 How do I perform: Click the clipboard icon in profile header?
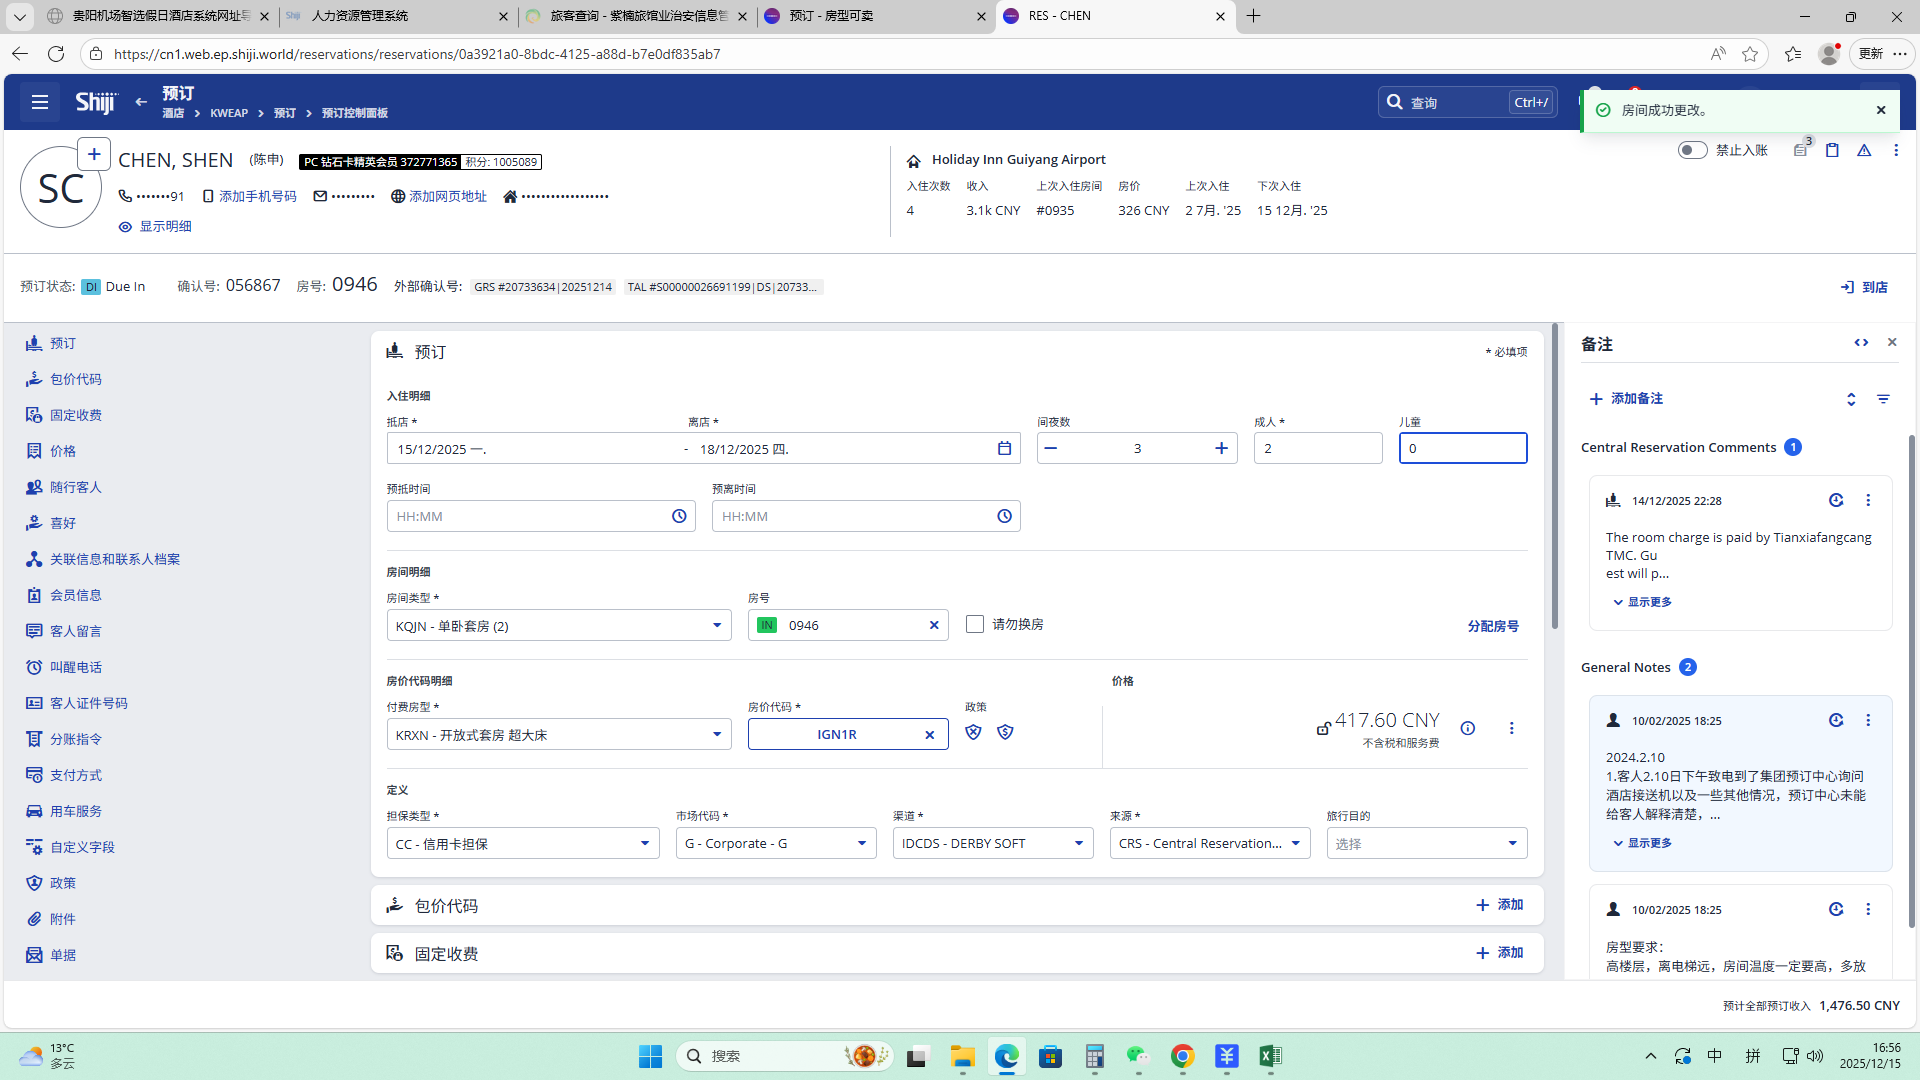(1832, 150)
